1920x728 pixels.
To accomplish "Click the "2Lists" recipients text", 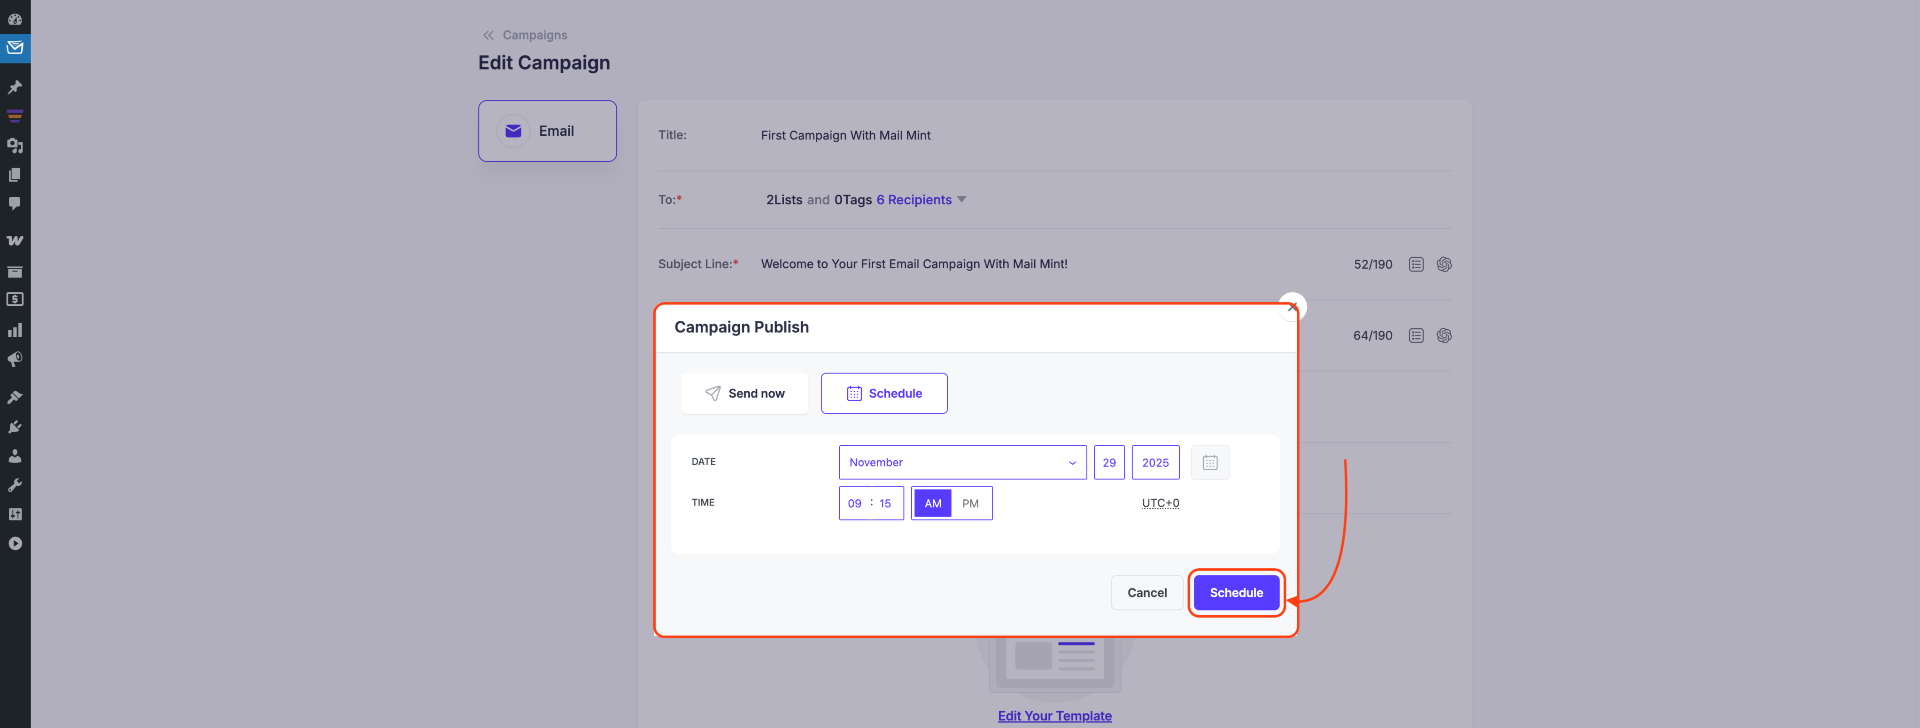I will 784,200.
